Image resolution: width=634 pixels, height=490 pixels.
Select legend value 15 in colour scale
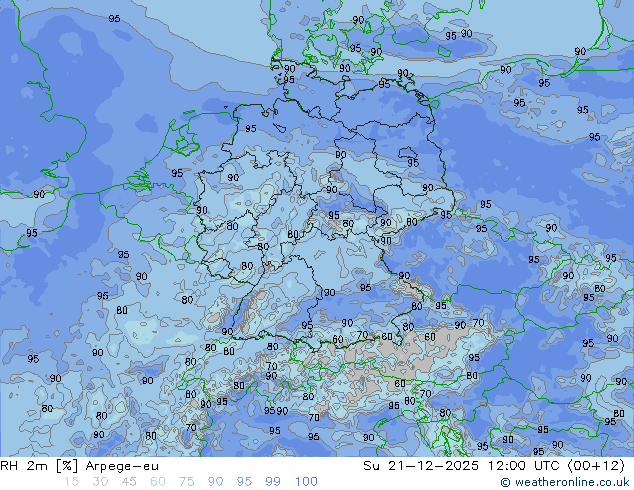click(x=71, y=482)
